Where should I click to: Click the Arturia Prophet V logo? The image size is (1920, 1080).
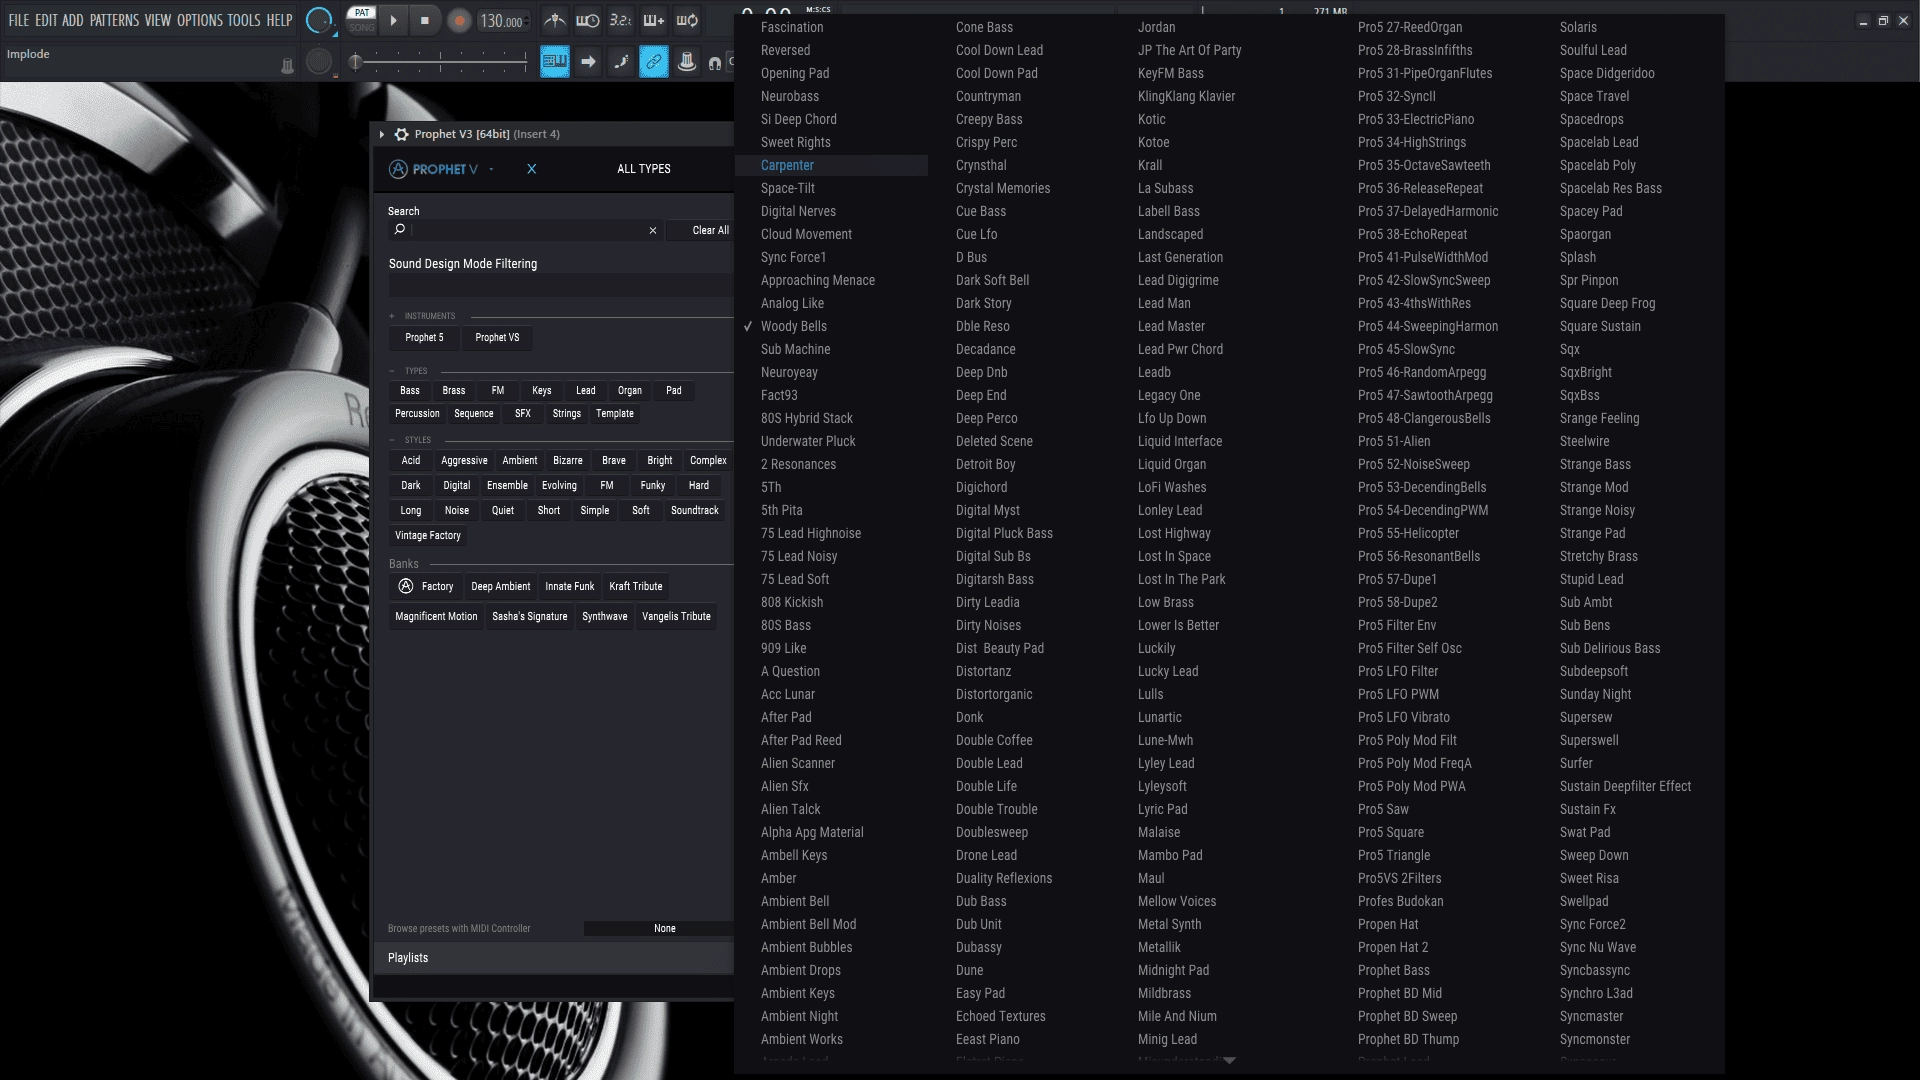(x=433, y=169)
